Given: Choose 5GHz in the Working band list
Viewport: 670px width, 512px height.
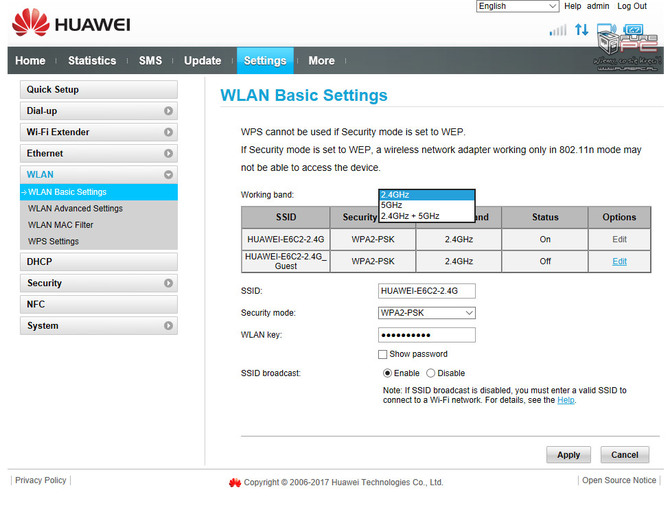Looking at the screenshot, I should (426, 205).
